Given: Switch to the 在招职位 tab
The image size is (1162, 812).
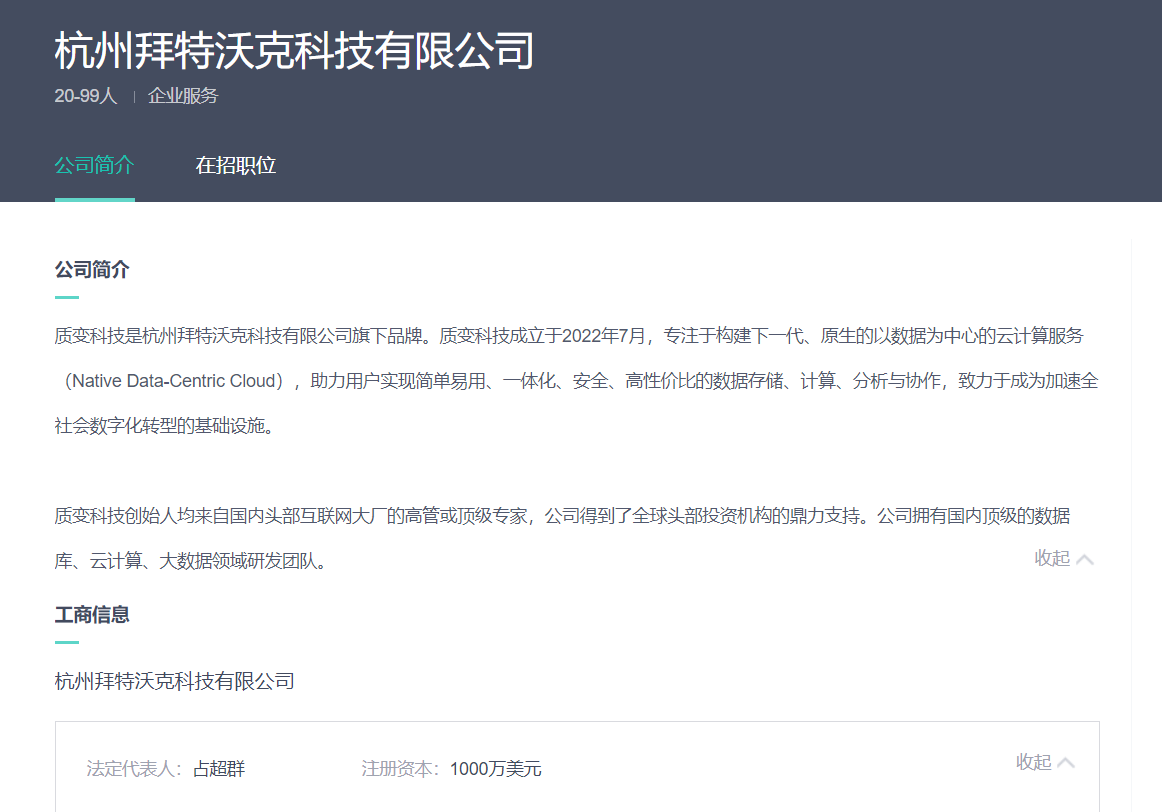Looking at the screenshot, I should (x=236, y=165).
